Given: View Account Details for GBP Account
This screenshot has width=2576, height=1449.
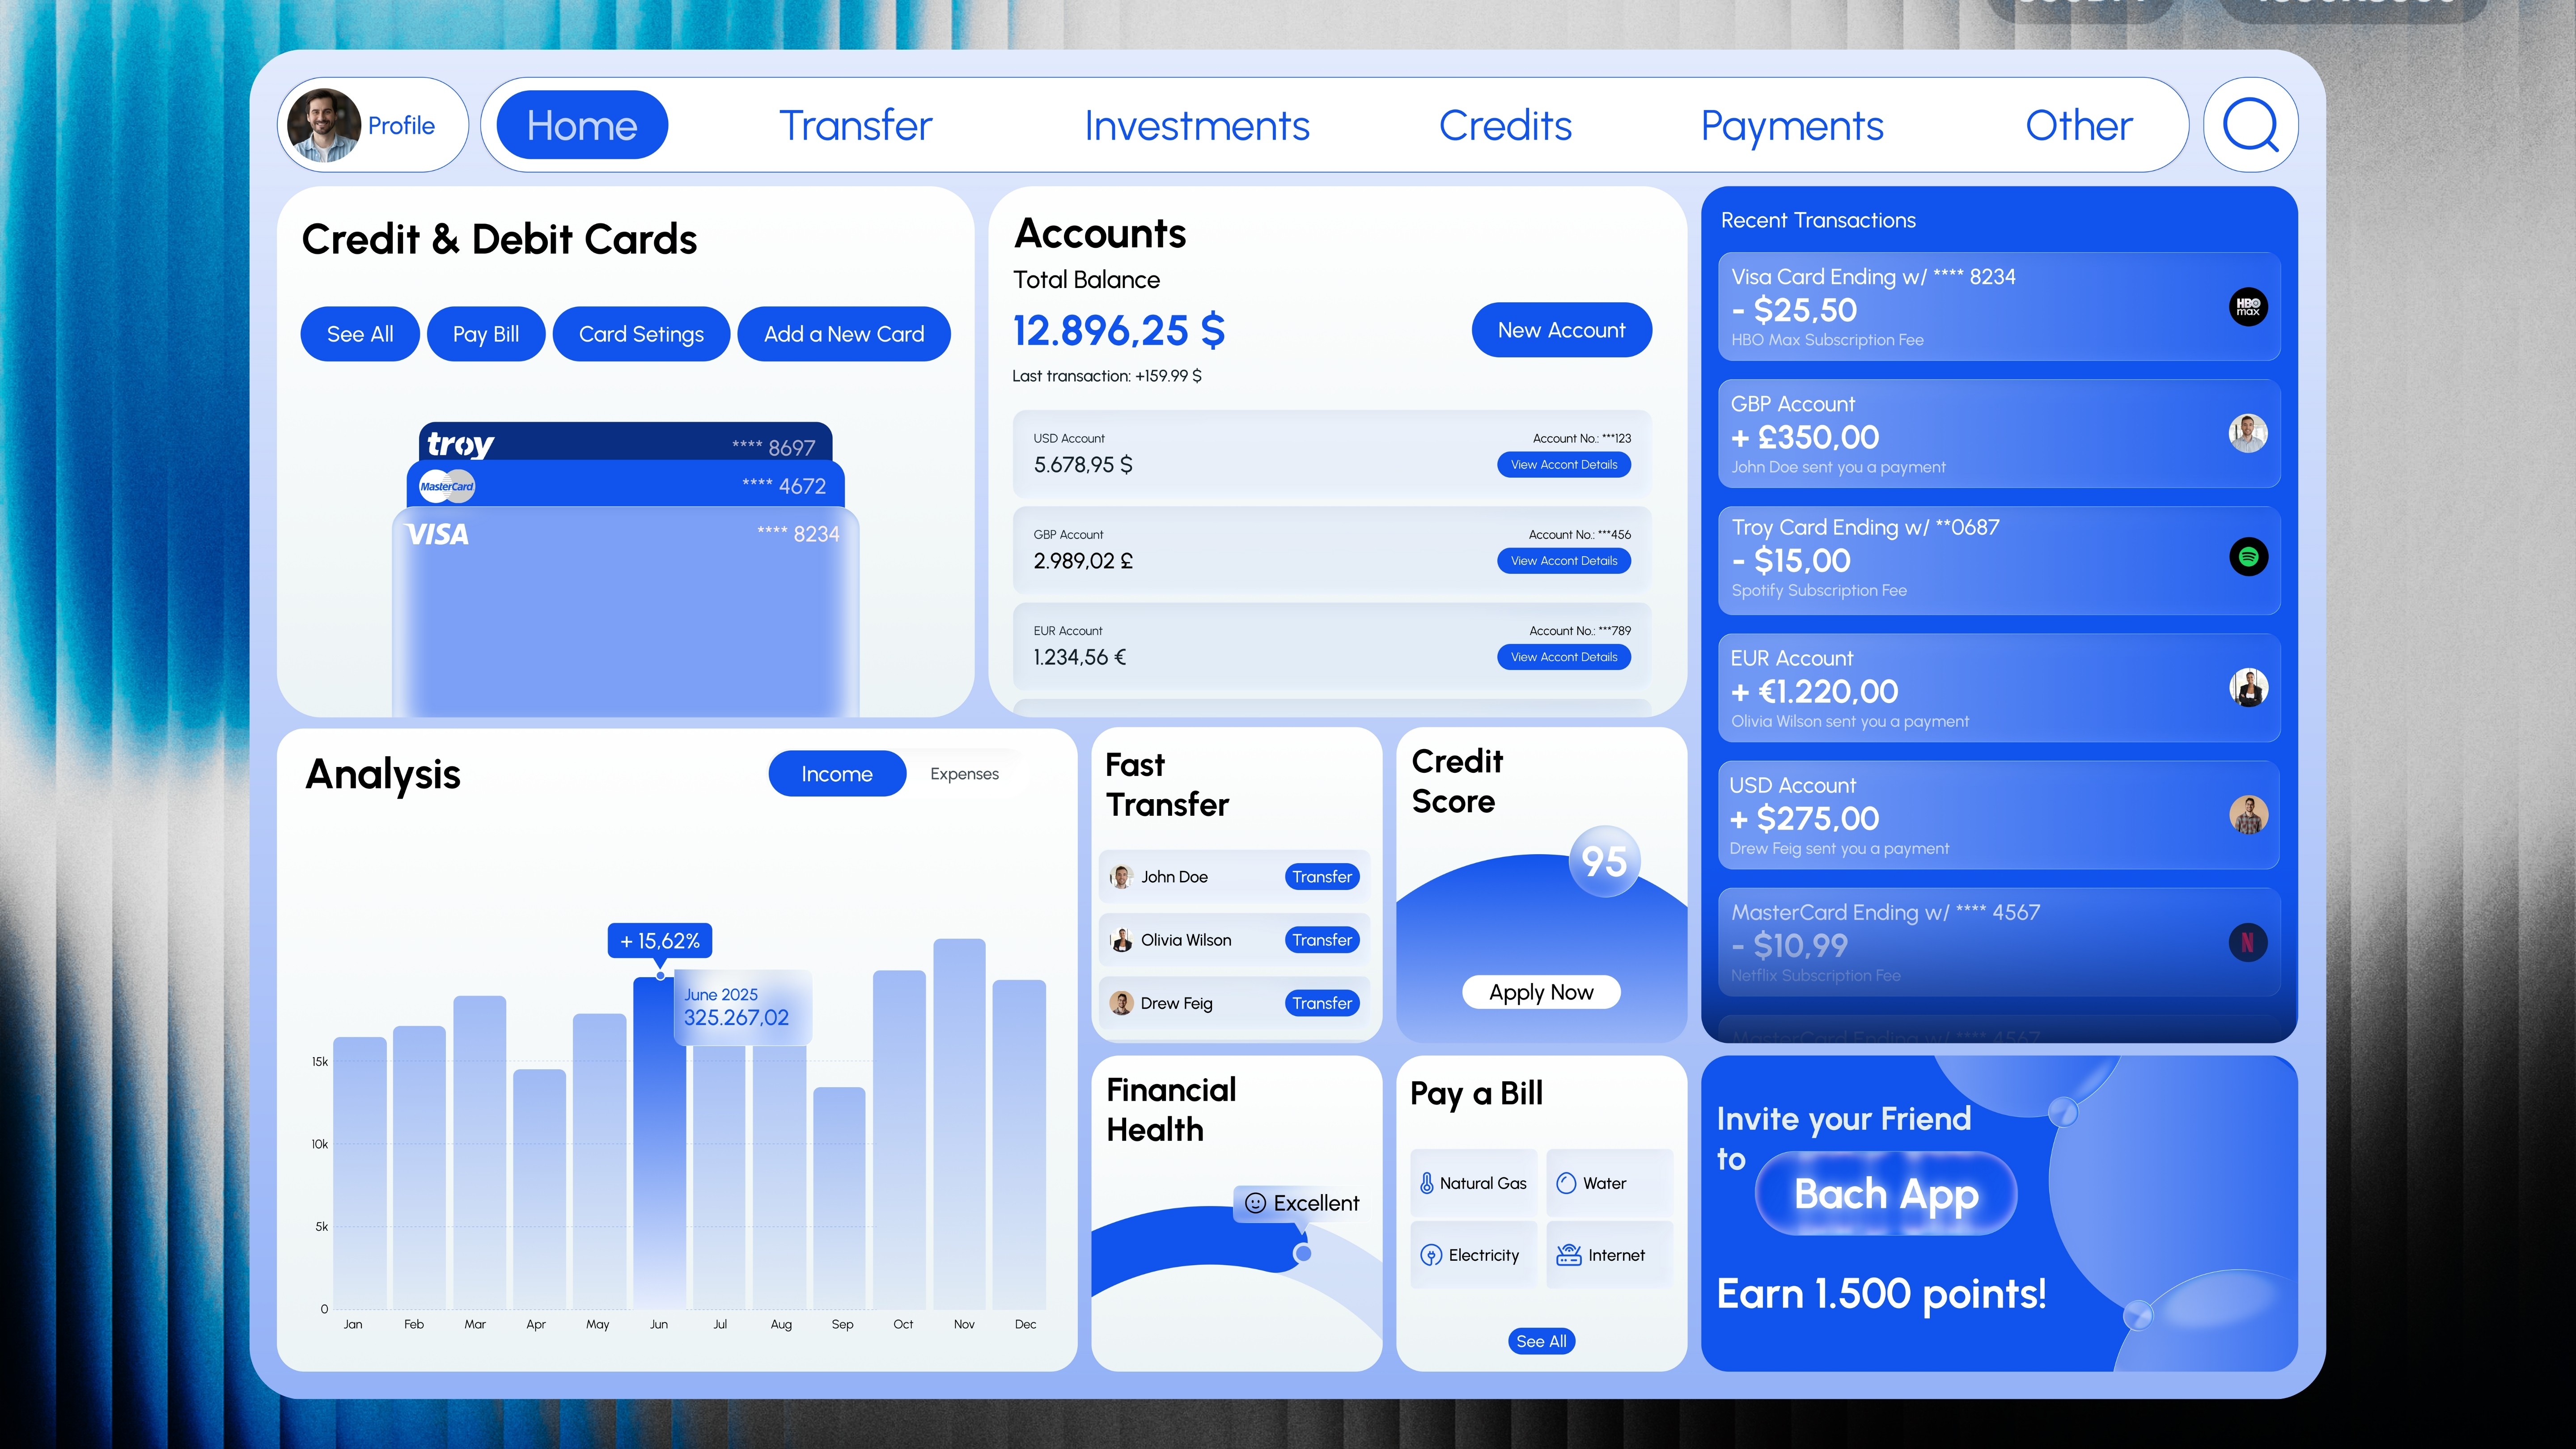Looking at the screenshot, I should click(1563, 561).
